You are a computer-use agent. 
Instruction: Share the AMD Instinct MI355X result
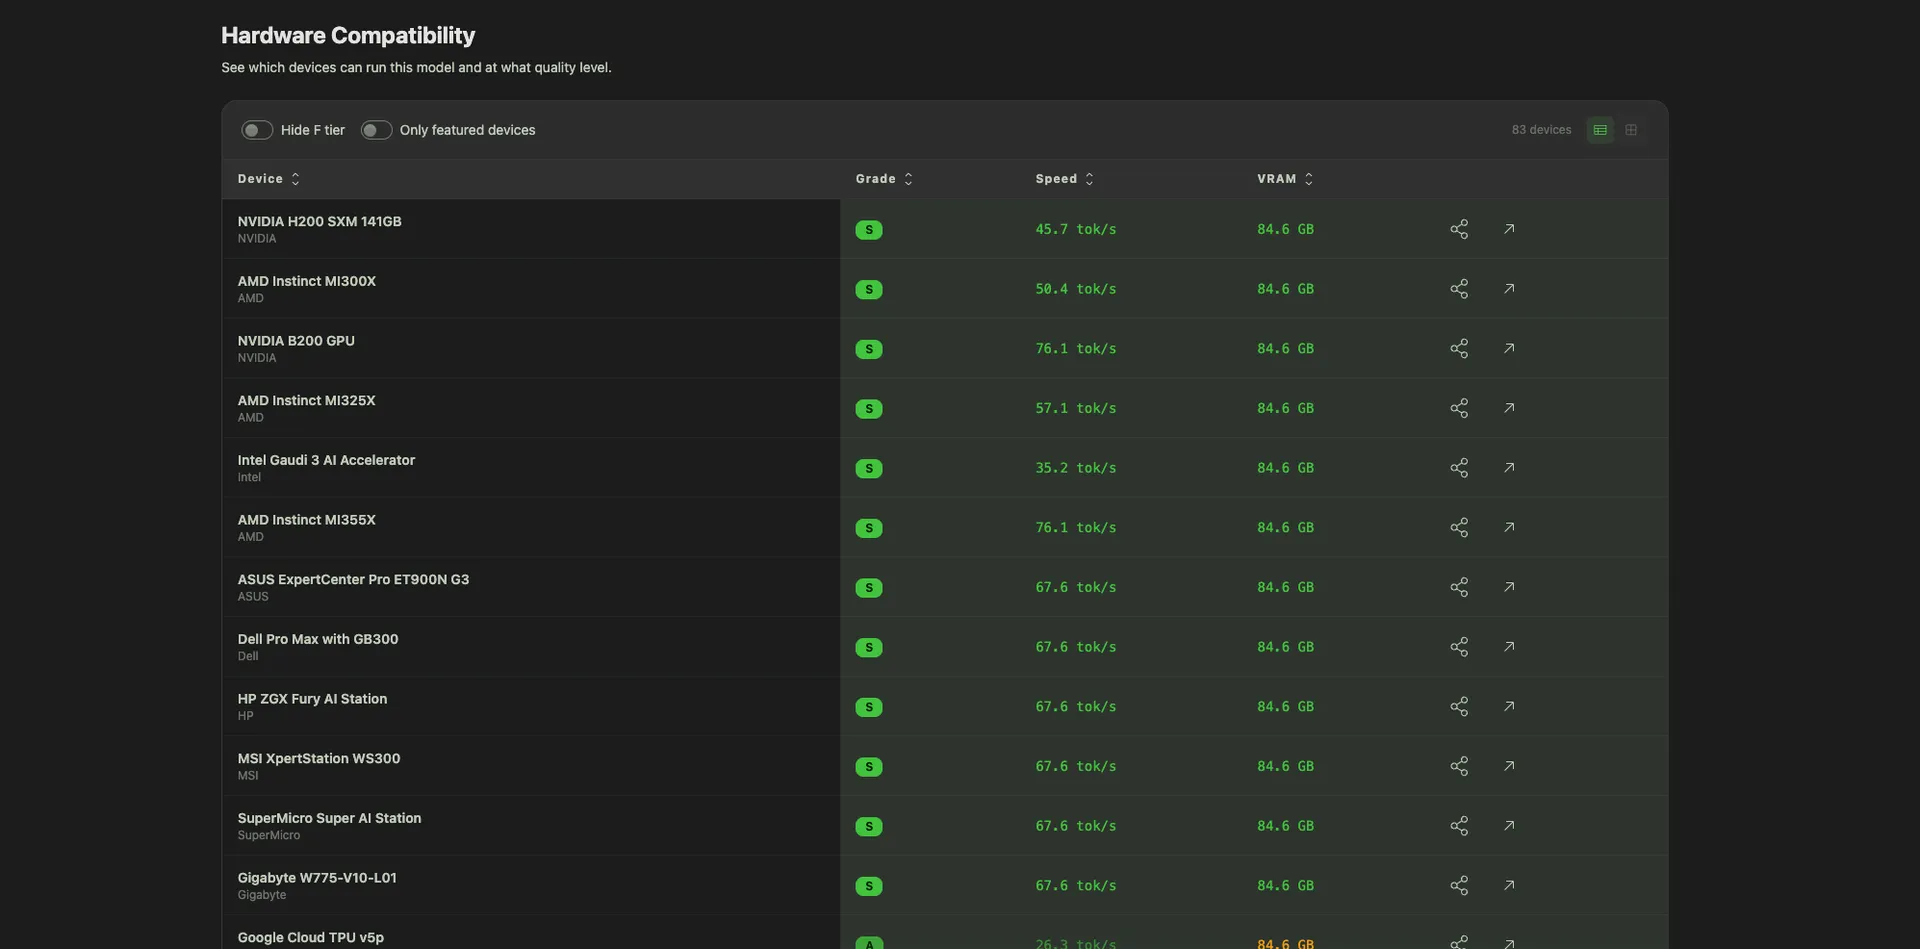[1459, 527]
